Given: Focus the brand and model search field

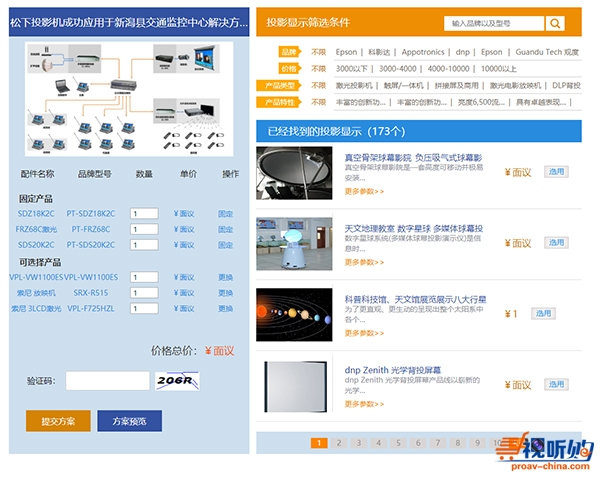Looking at the screenshot, I should coord(494,23).
